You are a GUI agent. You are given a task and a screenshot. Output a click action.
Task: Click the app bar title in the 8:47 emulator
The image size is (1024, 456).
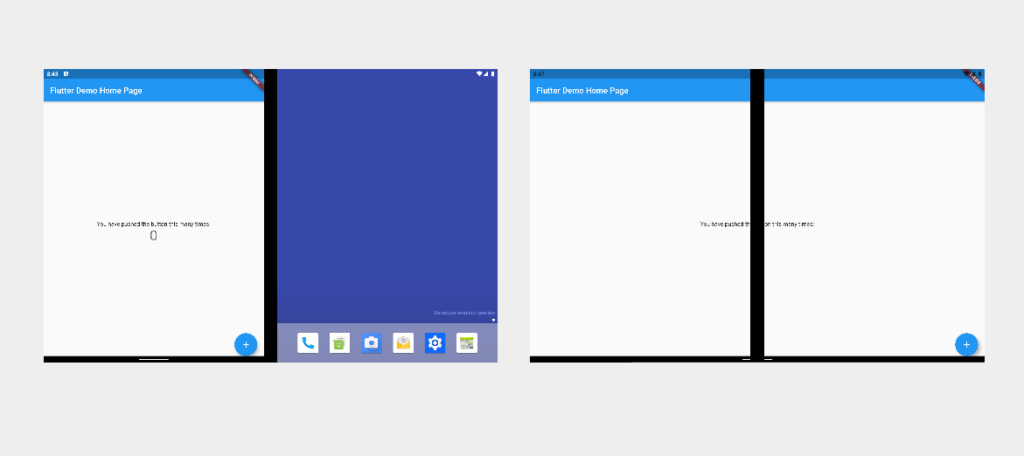click(582, 91)
